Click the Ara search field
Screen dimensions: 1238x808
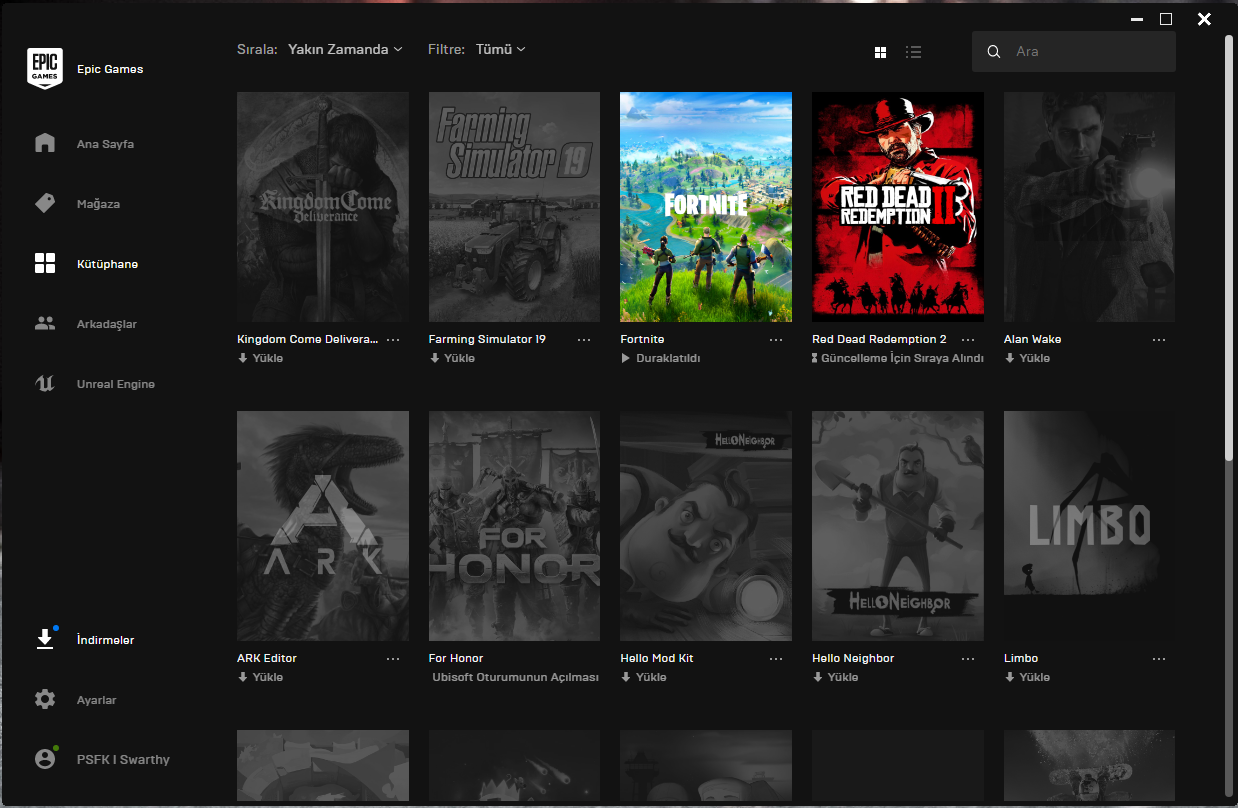1074,52
